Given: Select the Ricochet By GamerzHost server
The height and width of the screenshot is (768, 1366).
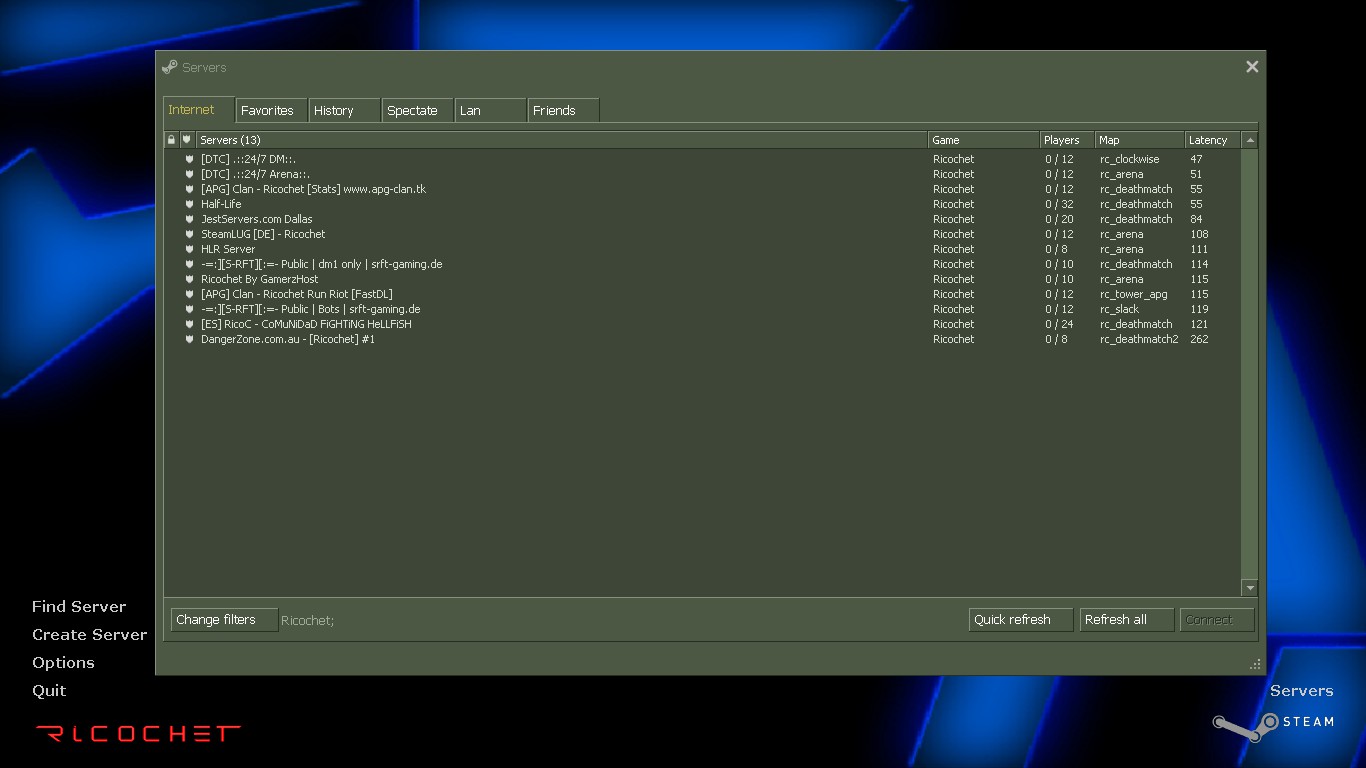Looking at the screenshot, I should [703, 279].
